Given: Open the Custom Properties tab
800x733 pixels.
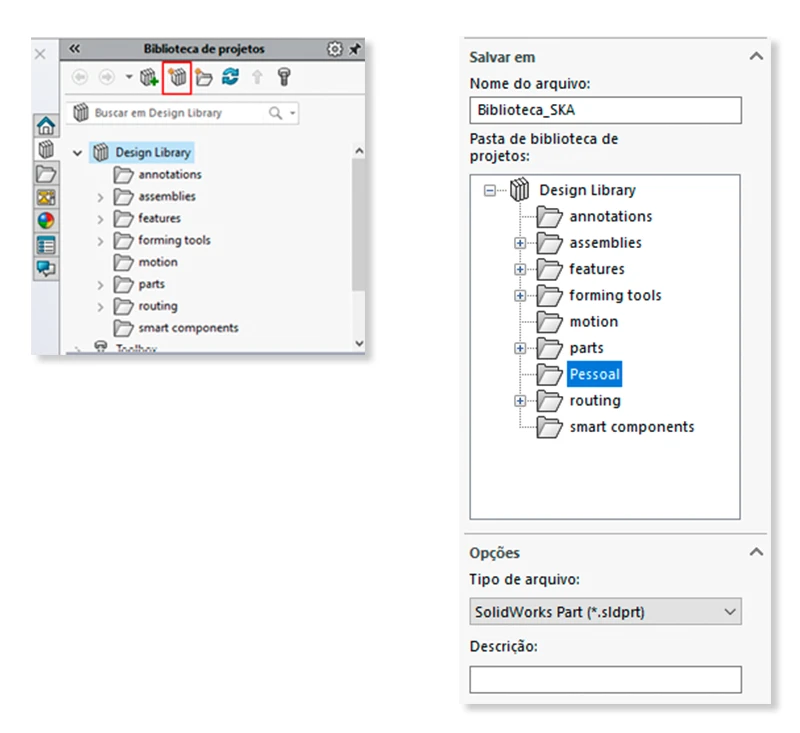Looking at the screenshot, I should click(46, 245).
